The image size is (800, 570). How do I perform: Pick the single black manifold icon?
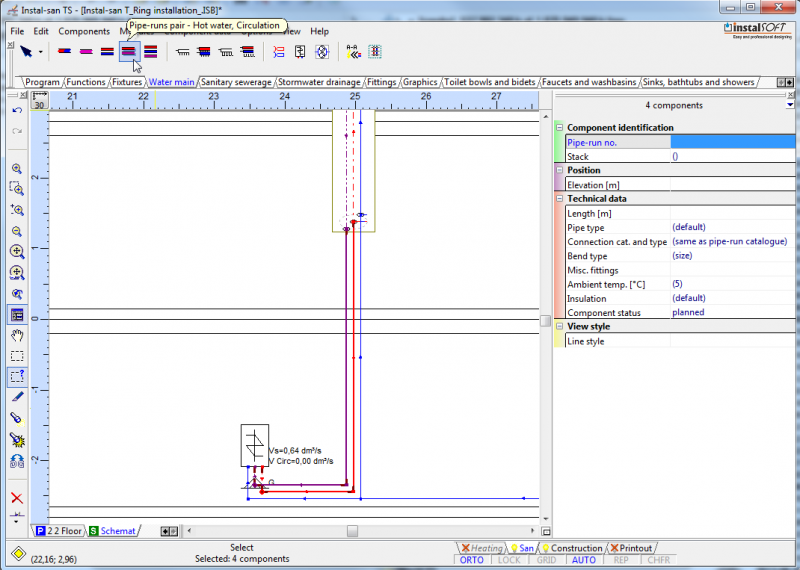pos(182,52)
